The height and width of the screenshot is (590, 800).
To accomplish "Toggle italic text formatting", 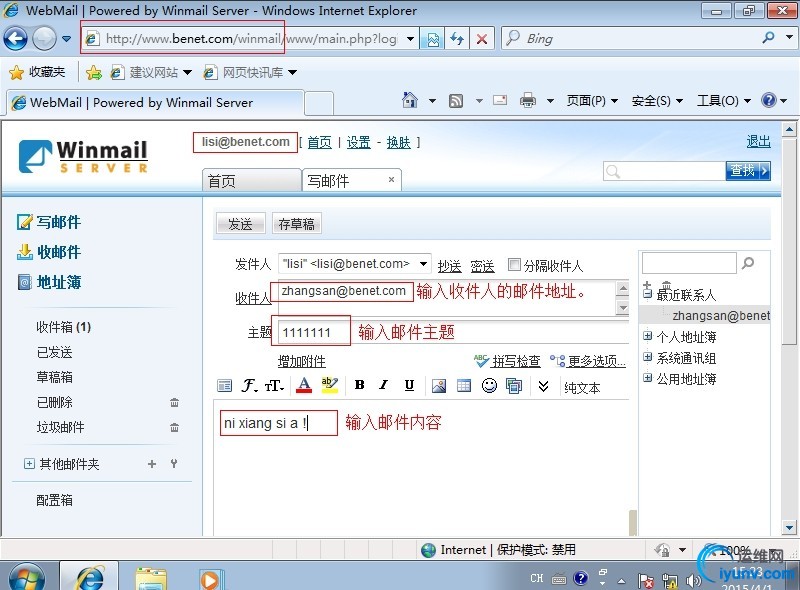I will click(384, 385).
